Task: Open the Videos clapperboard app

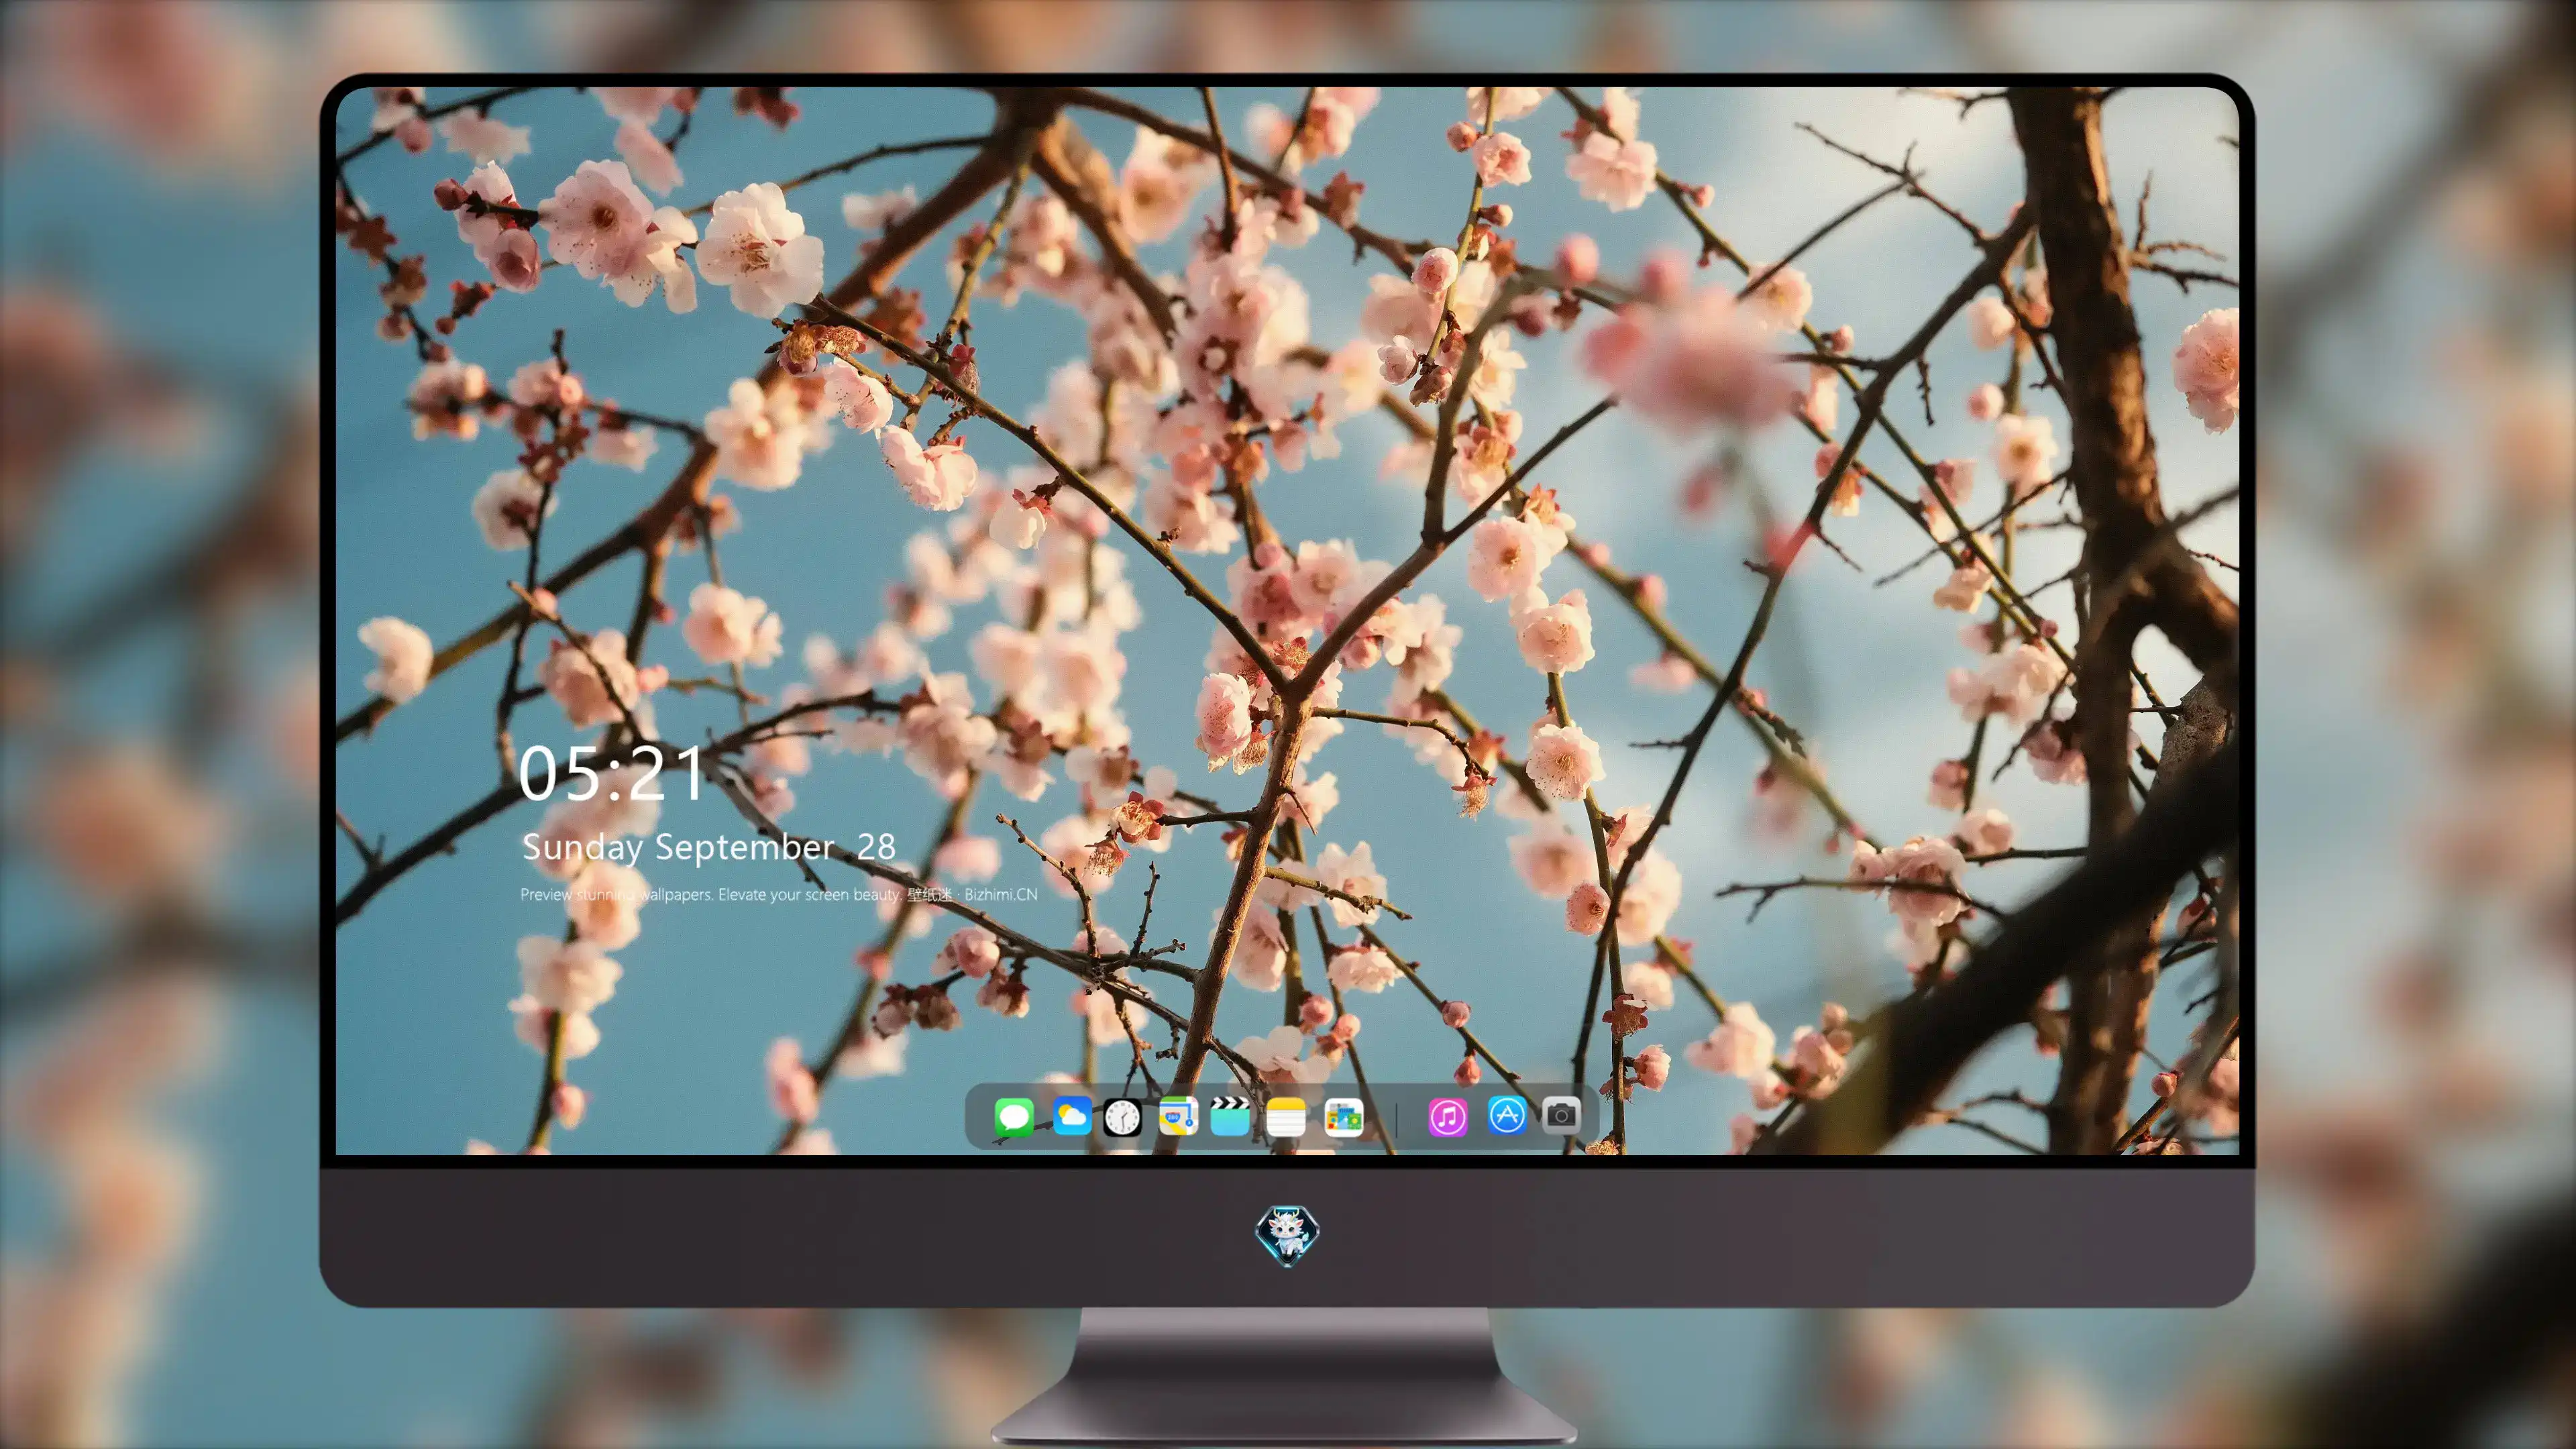Action: [1230, 1116]
